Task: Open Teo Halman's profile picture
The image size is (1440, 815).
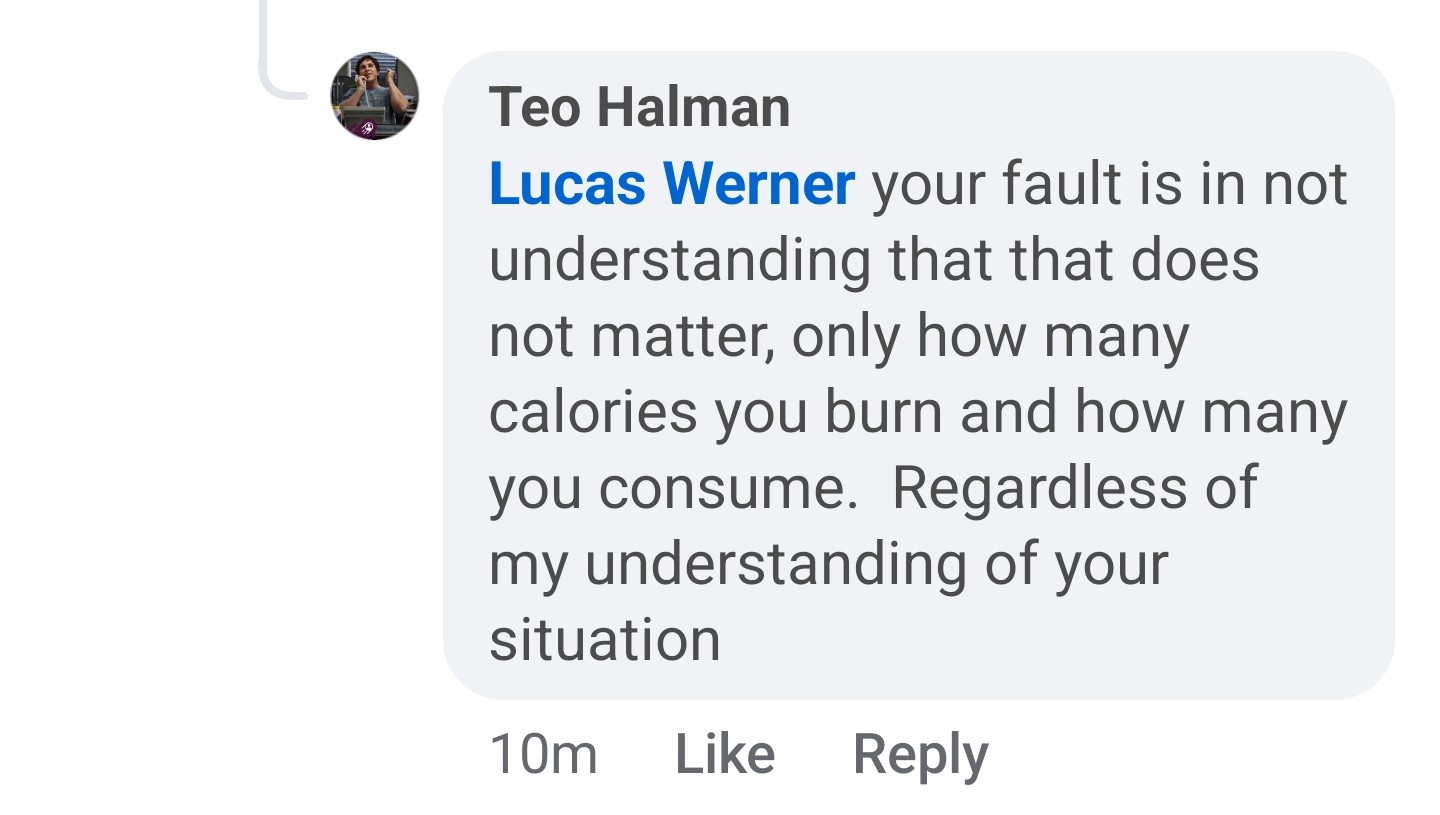Action: (375, 96)
